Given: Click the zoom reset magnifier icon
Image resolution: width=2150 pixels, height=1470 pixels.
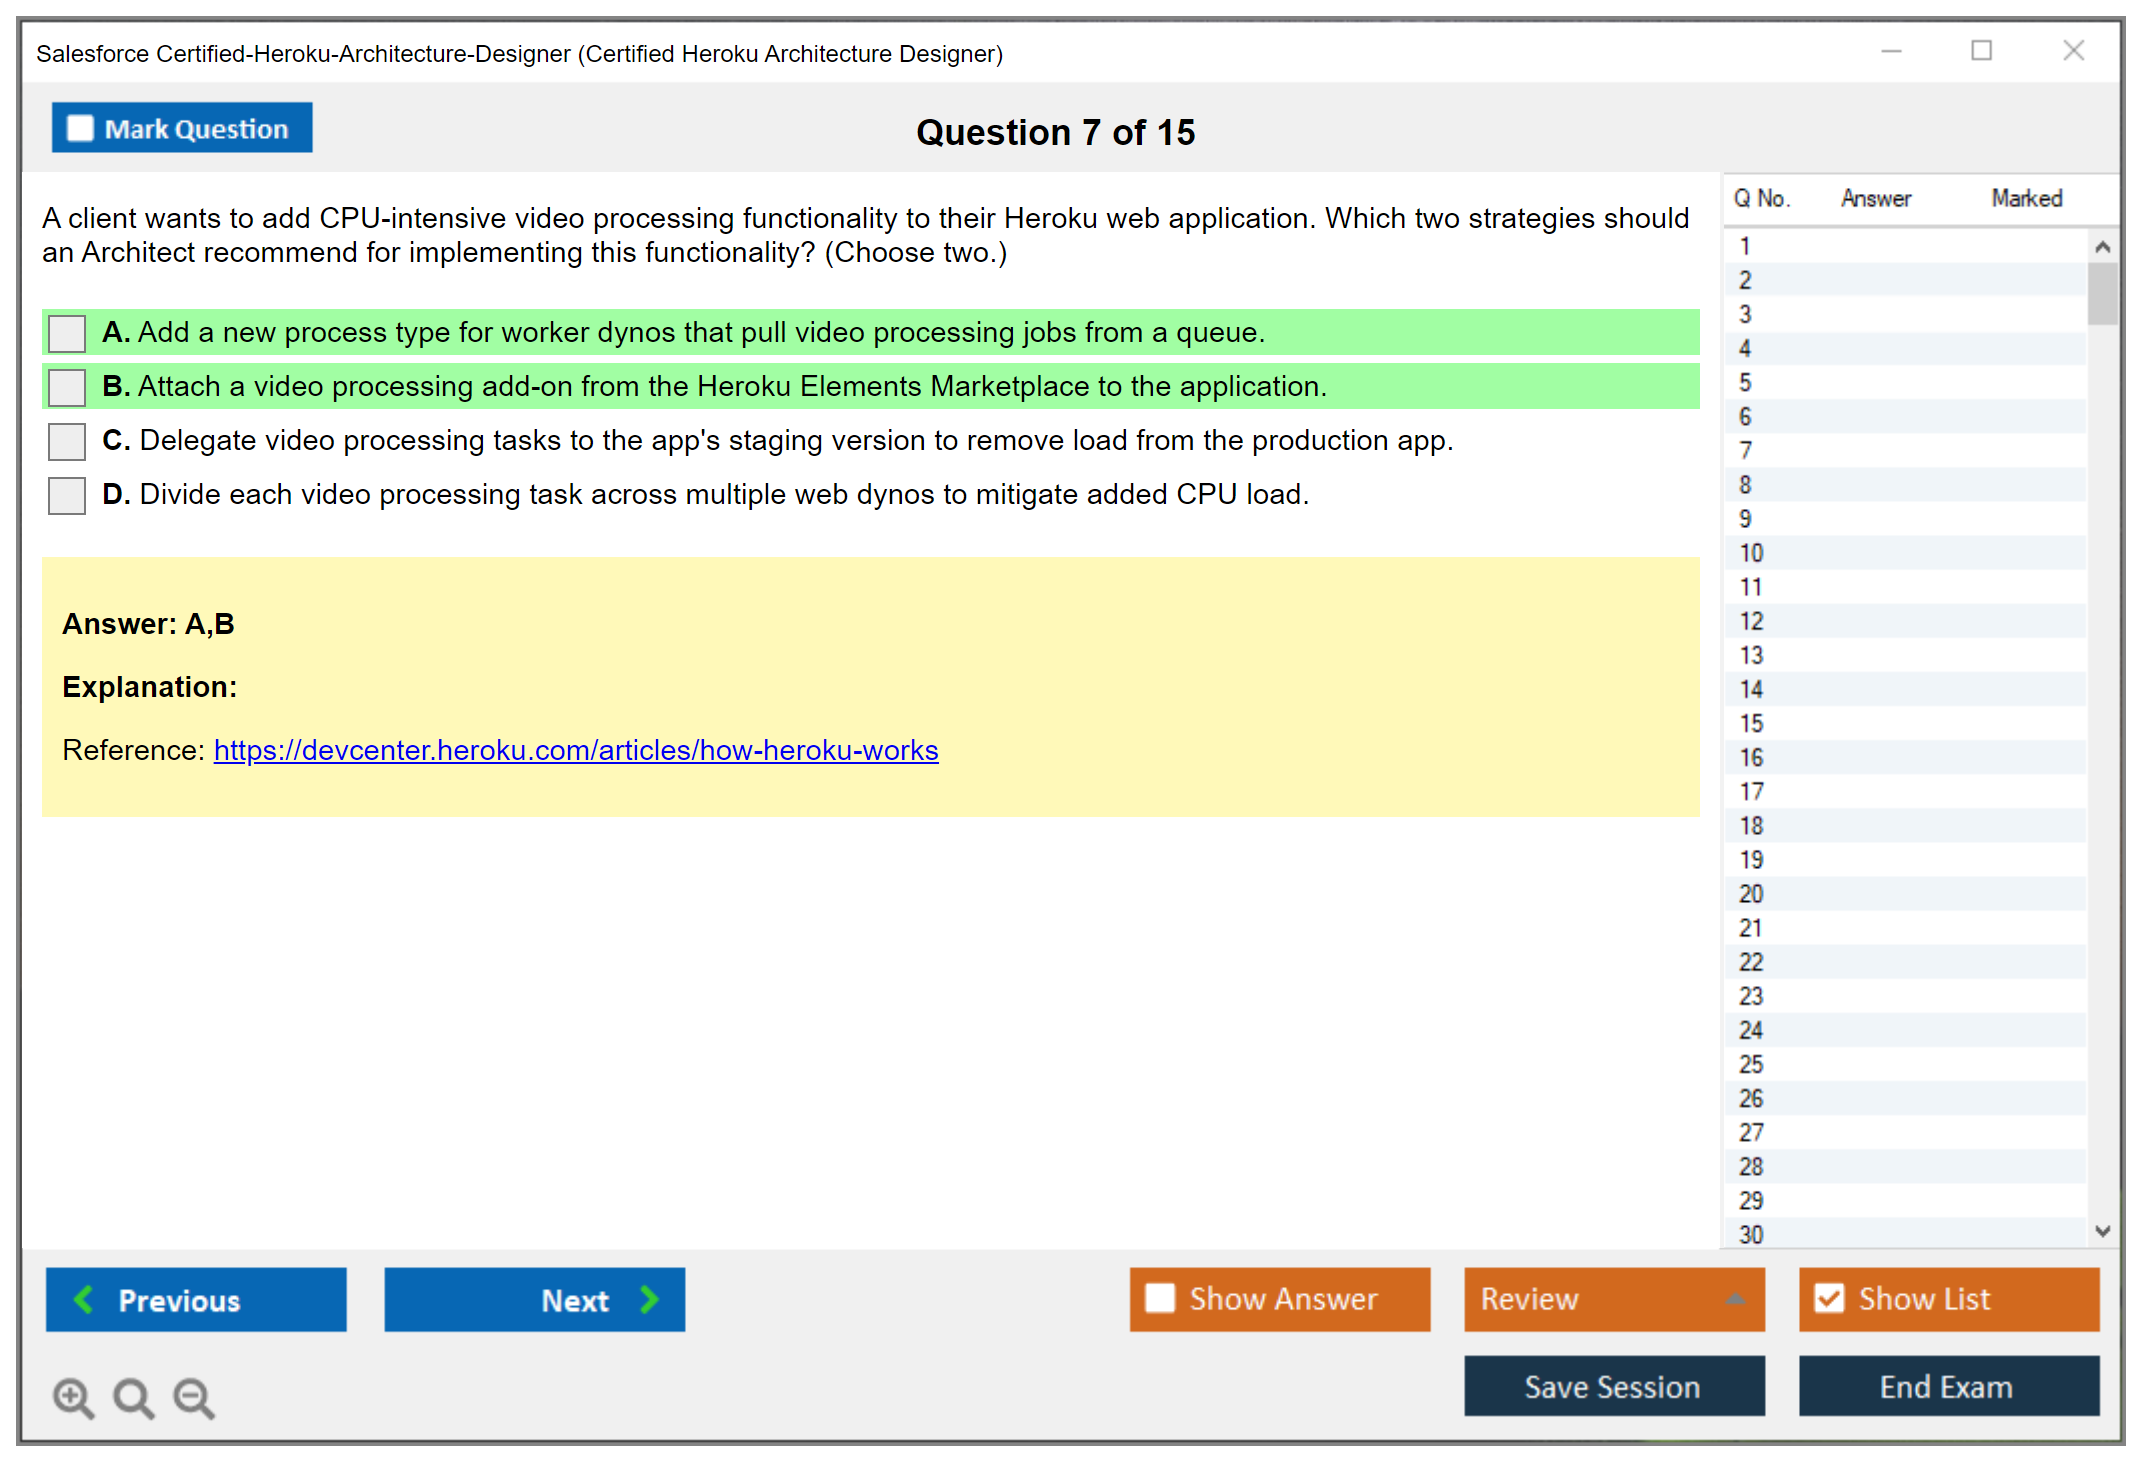Looking at the screenshot, I should point(133,1397).
